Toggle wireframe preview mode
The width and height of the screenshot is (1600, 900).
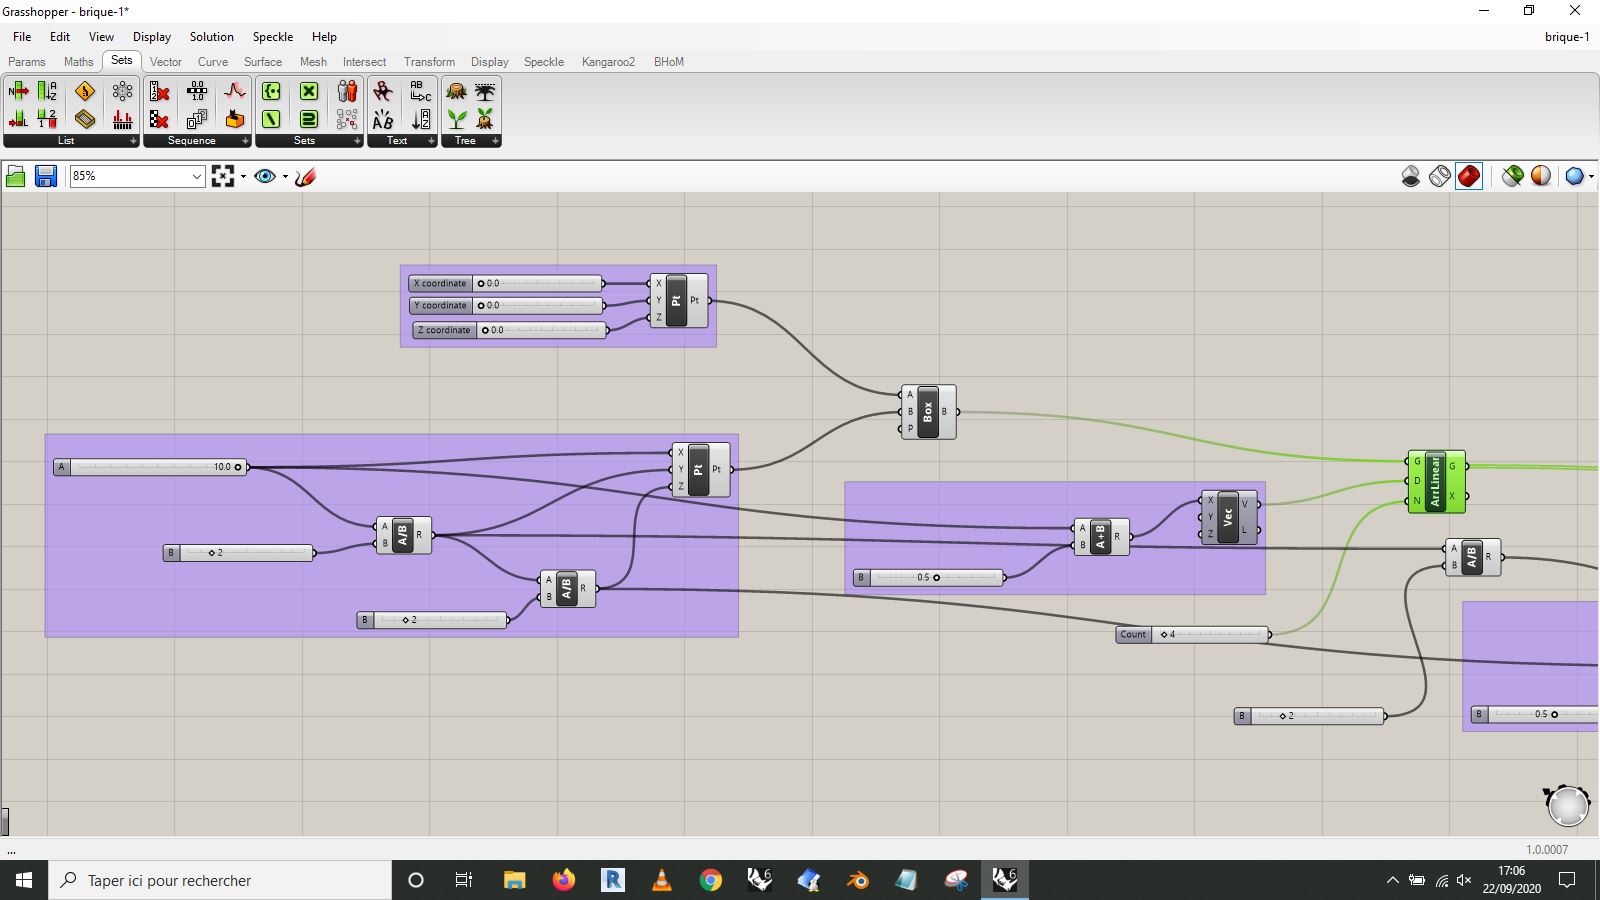(1439, 176)
